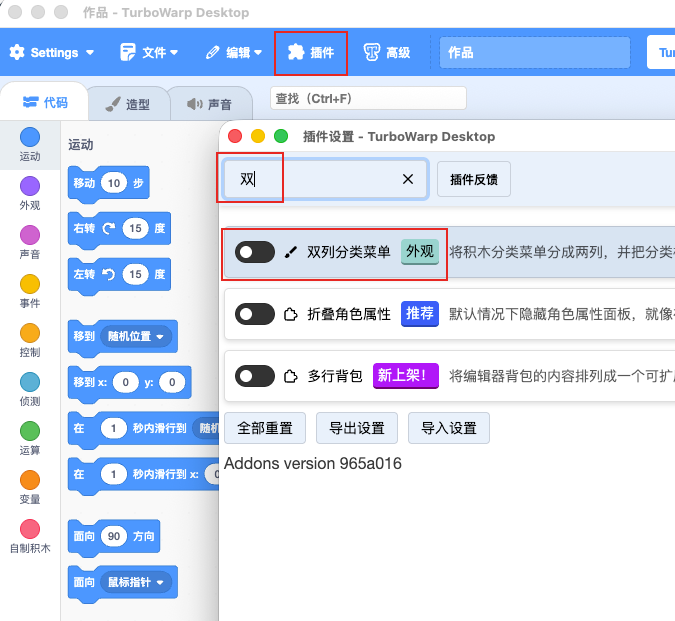Click the 高级 TurboWarp icon
Viewport: 675px width, 621px height.
372,53
